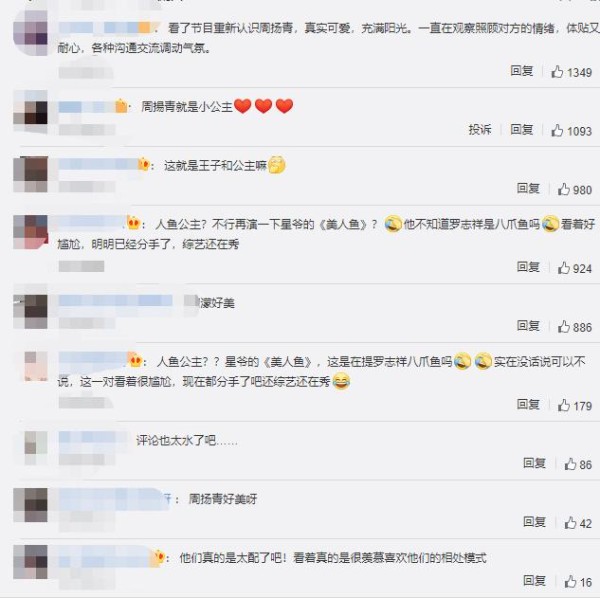Click 投诉 to report the 小公主 comment

pos(479,129)
